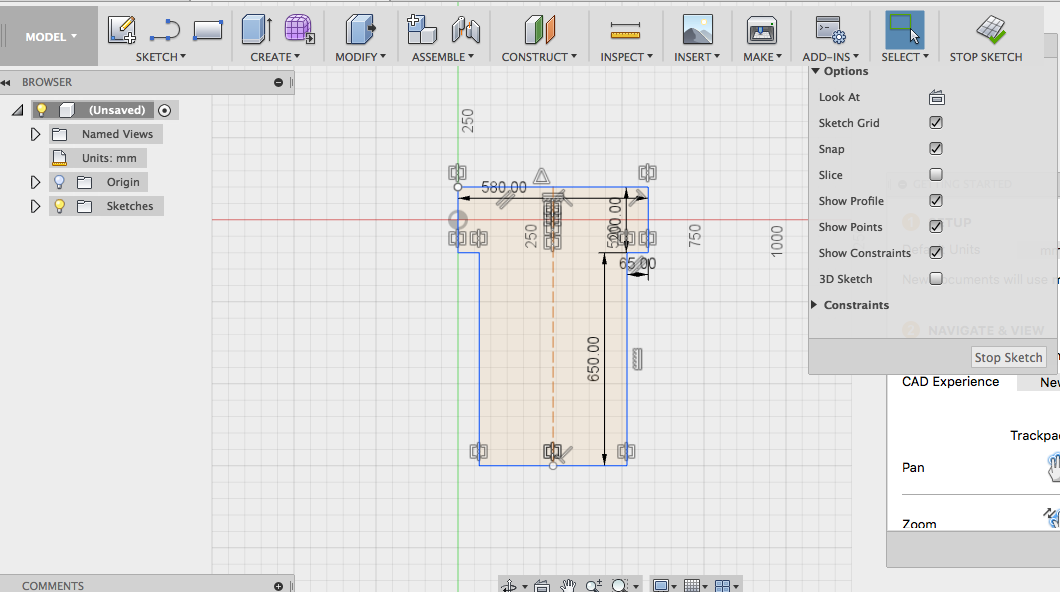Open the INSERT menu

pyautogui.click(x=696, y=57)
